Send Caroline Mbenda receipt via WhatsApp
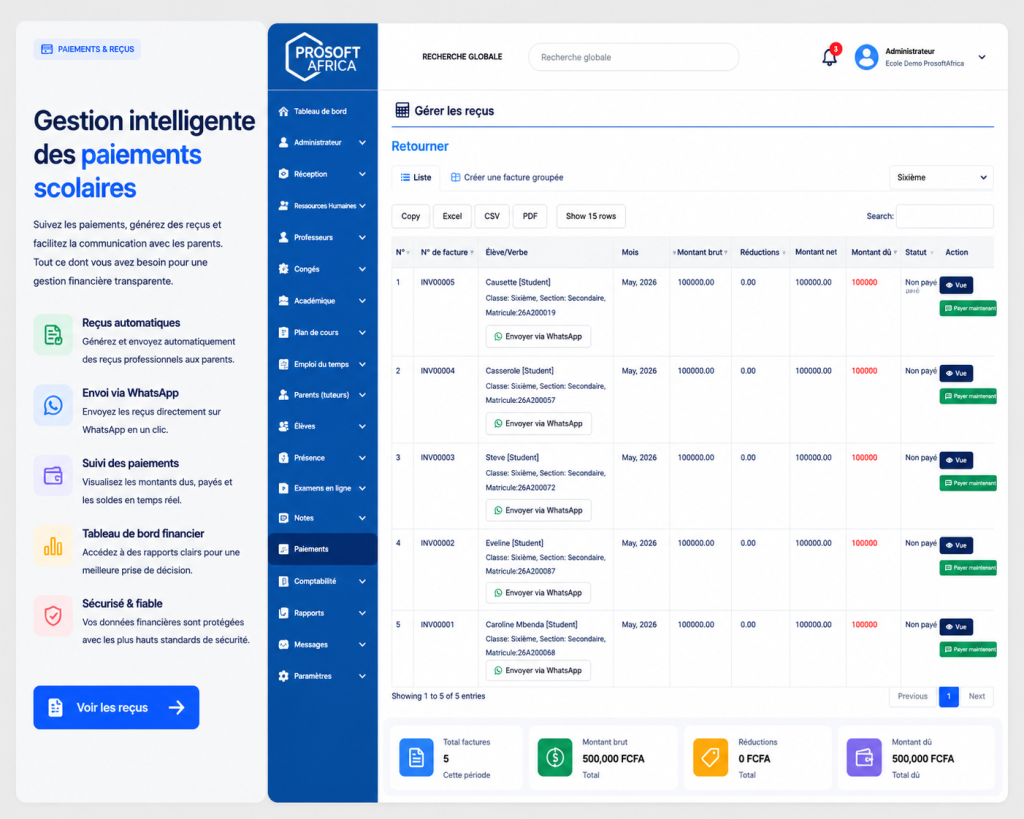 point(538,670)
